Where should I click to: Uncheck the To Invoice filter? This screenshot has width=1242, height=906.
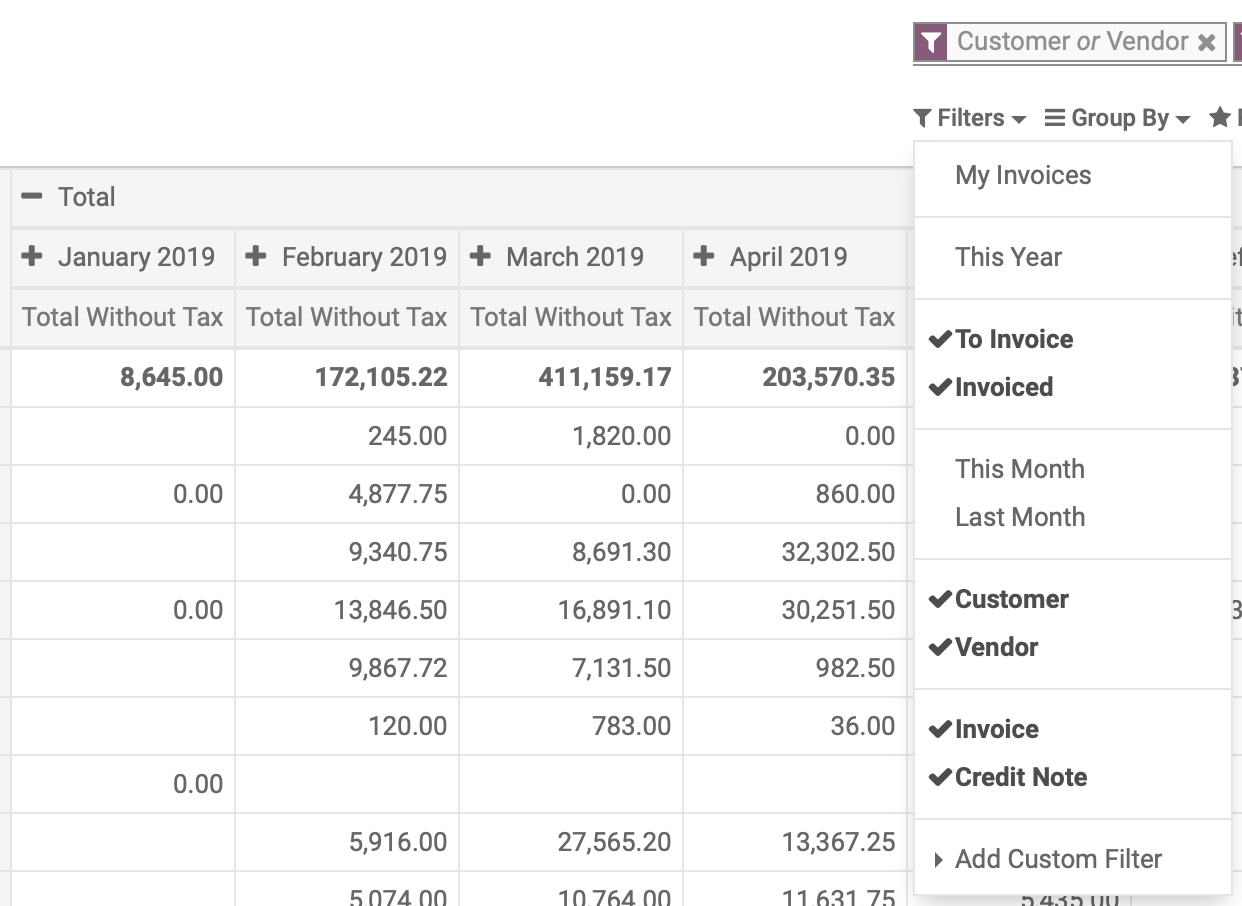pyautogui.click(x=1072, y=339)
